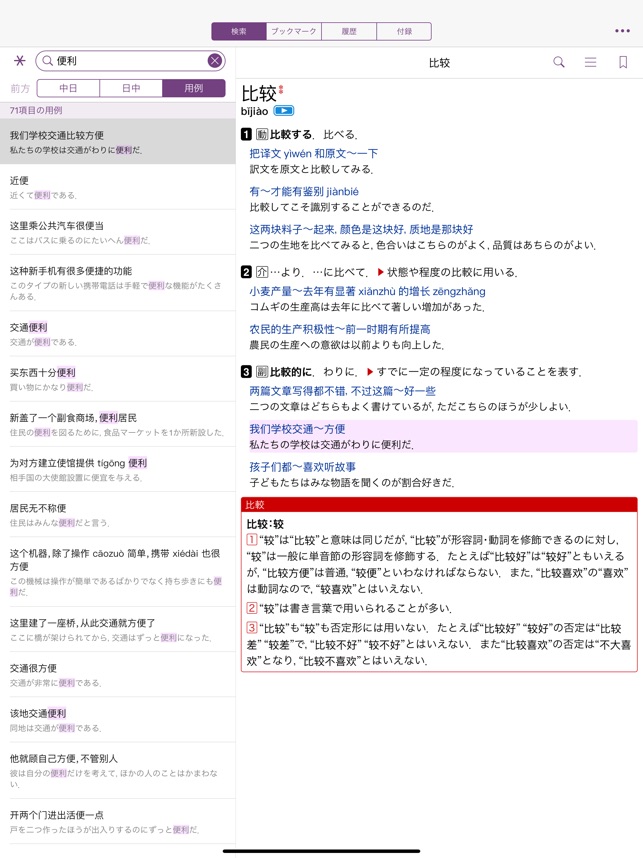Tap example 孩子们都～喜欢听故事

303,467
